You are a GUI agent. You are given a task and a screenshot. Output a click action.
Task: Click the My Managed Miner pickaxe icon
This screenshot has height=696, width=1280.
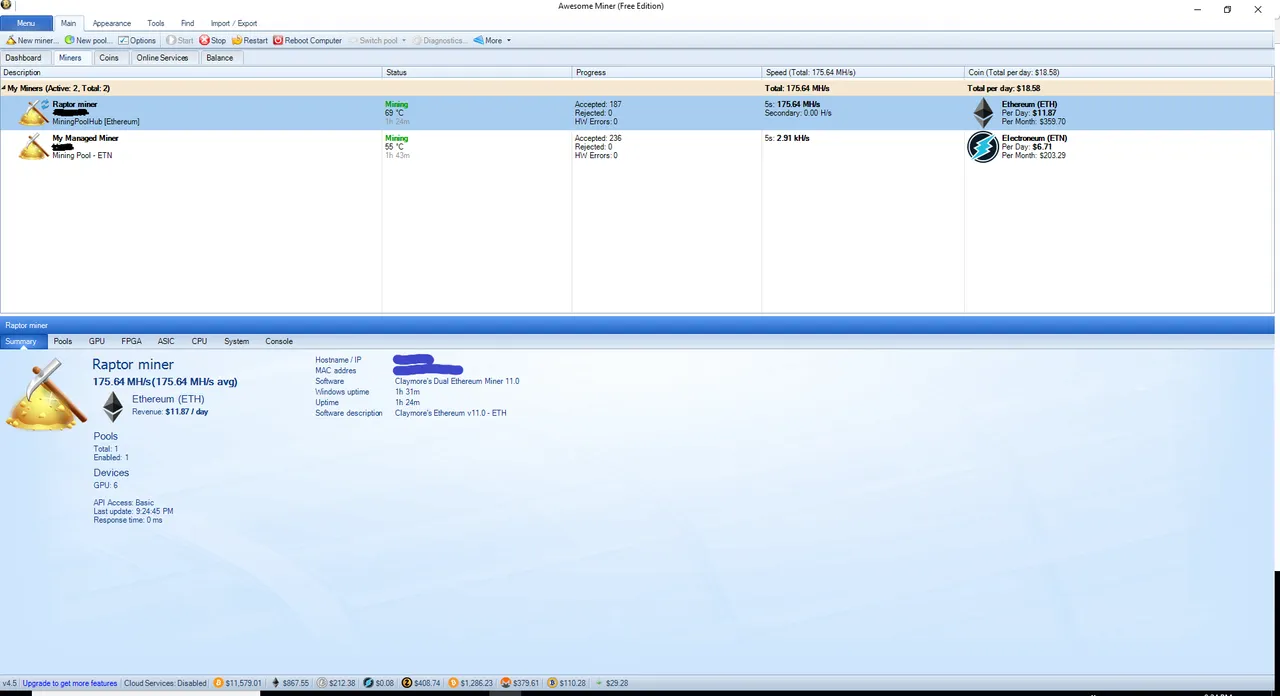point(34,147)
